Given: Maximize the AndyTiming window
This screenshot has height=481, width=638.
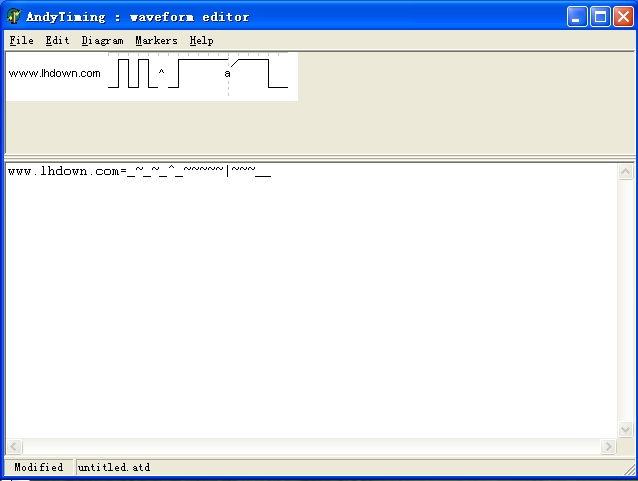Looking at the screenshot, I should pos(600,17).
